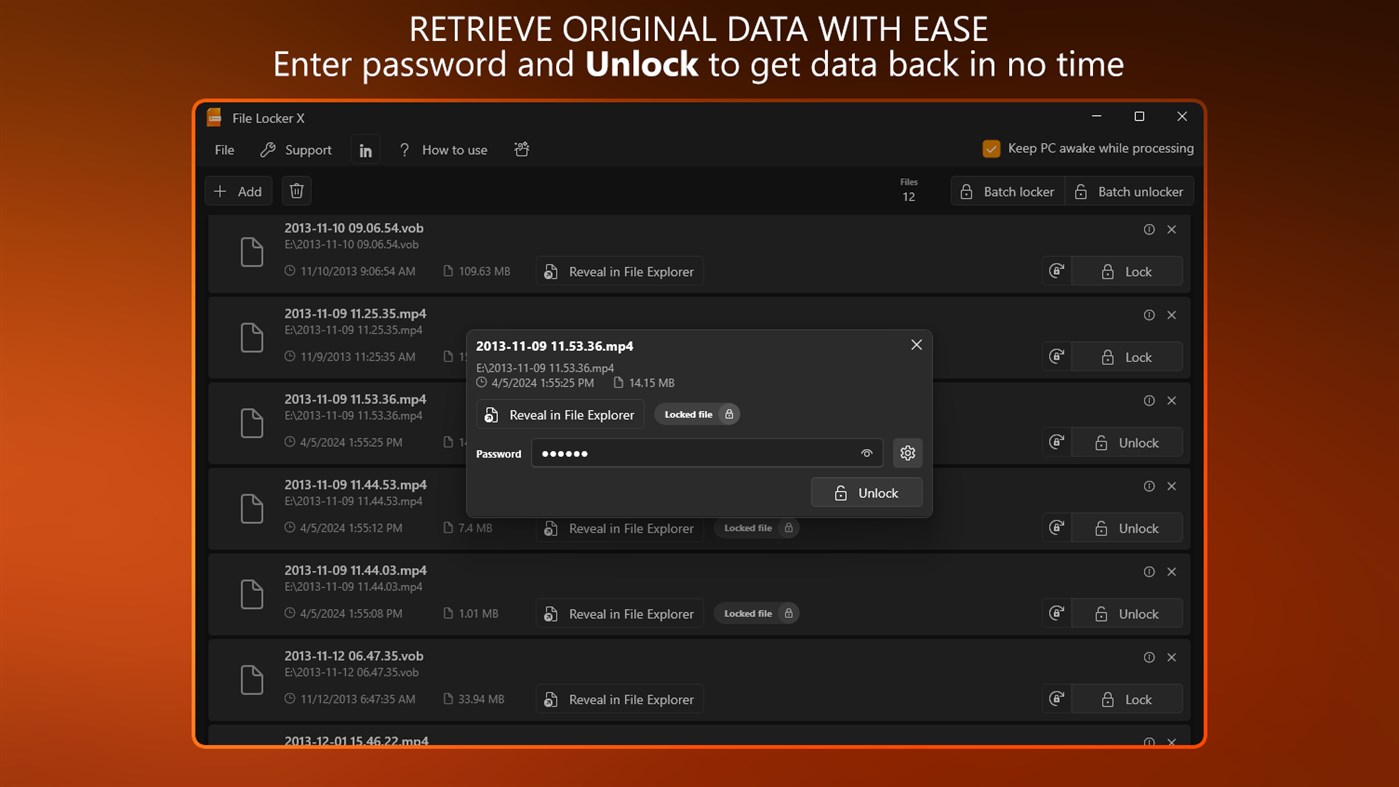
Task: Open password options with the gear icon
Action: (907, 452)
